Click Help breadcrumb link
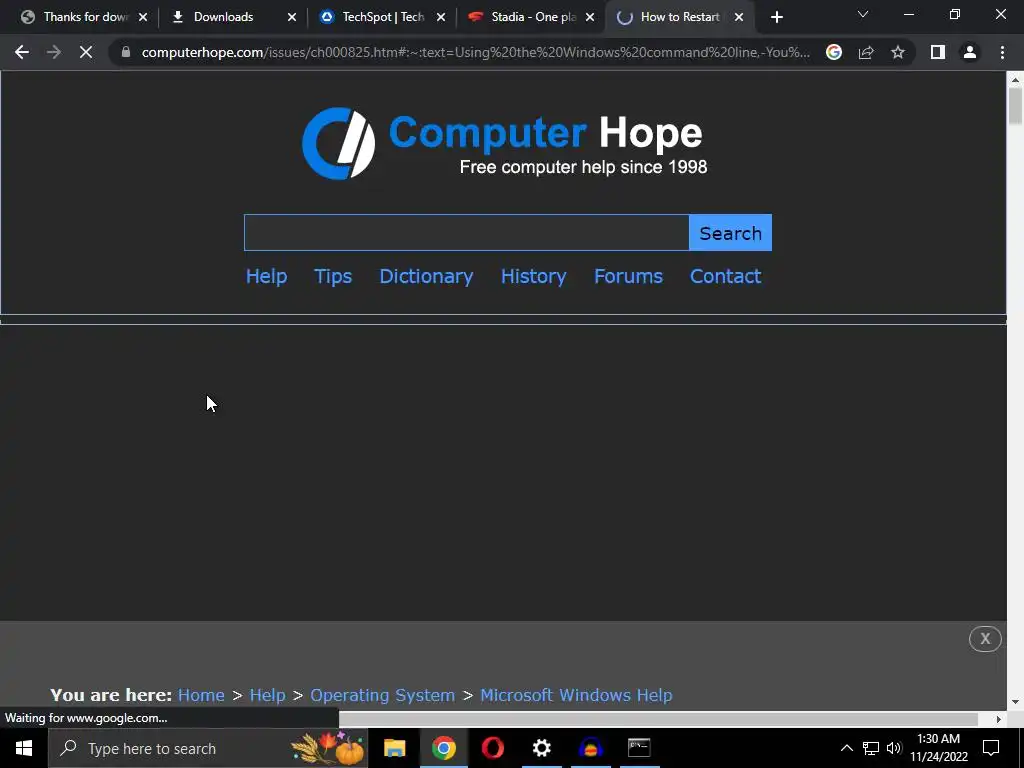The height and width of the screenshot is (768, 1024). pos(267,695)
